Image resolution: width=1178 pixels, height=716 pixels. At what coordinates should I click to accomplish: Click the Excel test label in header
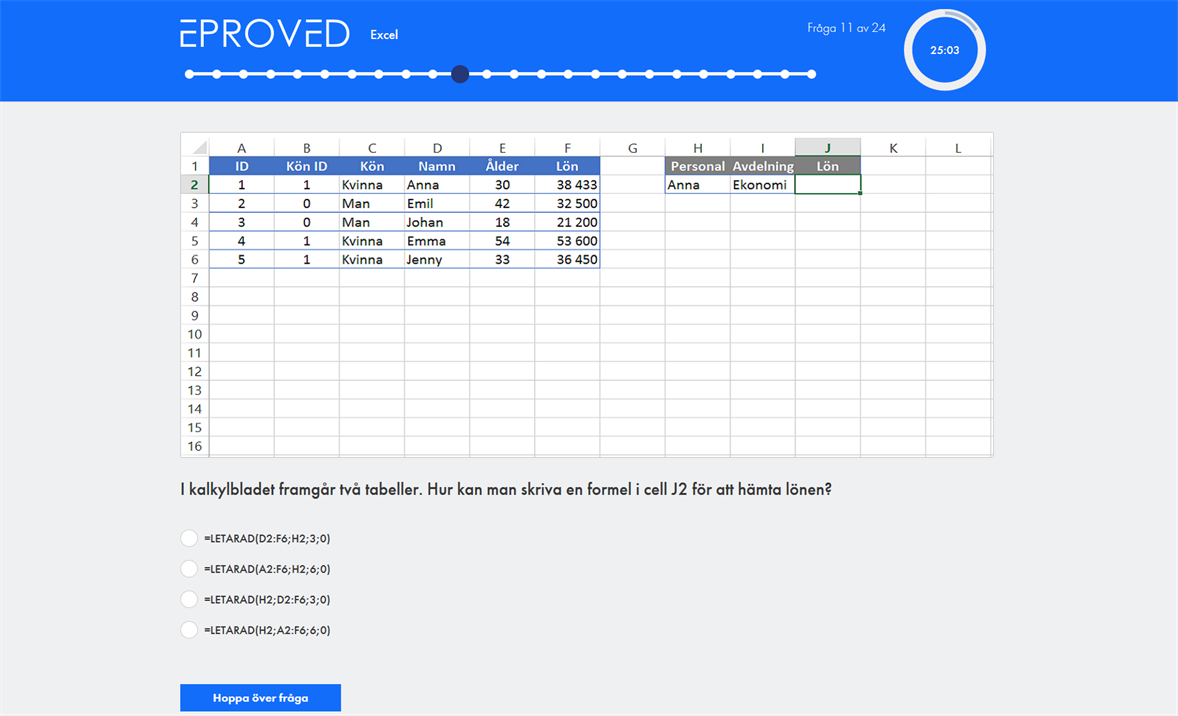tap(384, 35)
